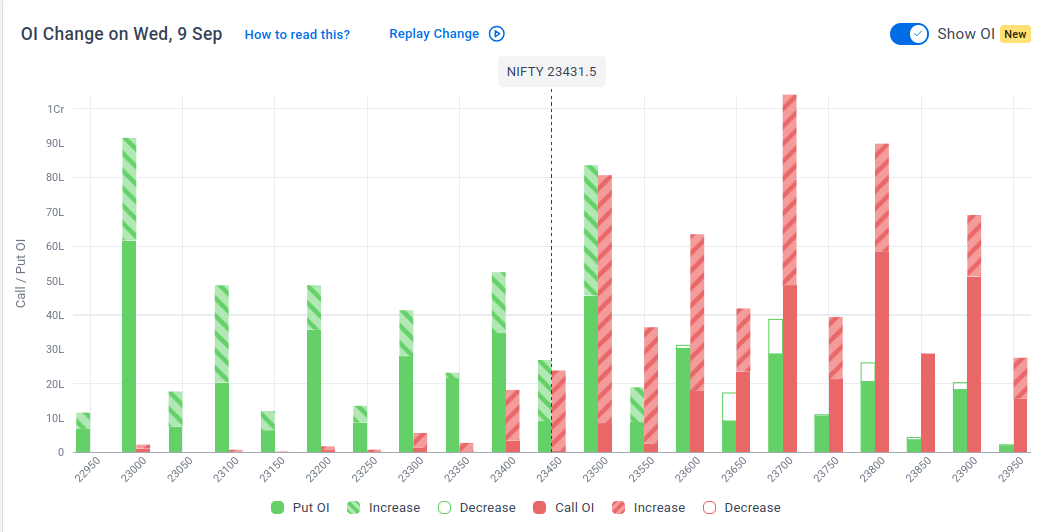This screenshot has height=532, width=1042.
Task: Click the green put bar at 23100
Action: pyautogui.click(x=222, y=369)
